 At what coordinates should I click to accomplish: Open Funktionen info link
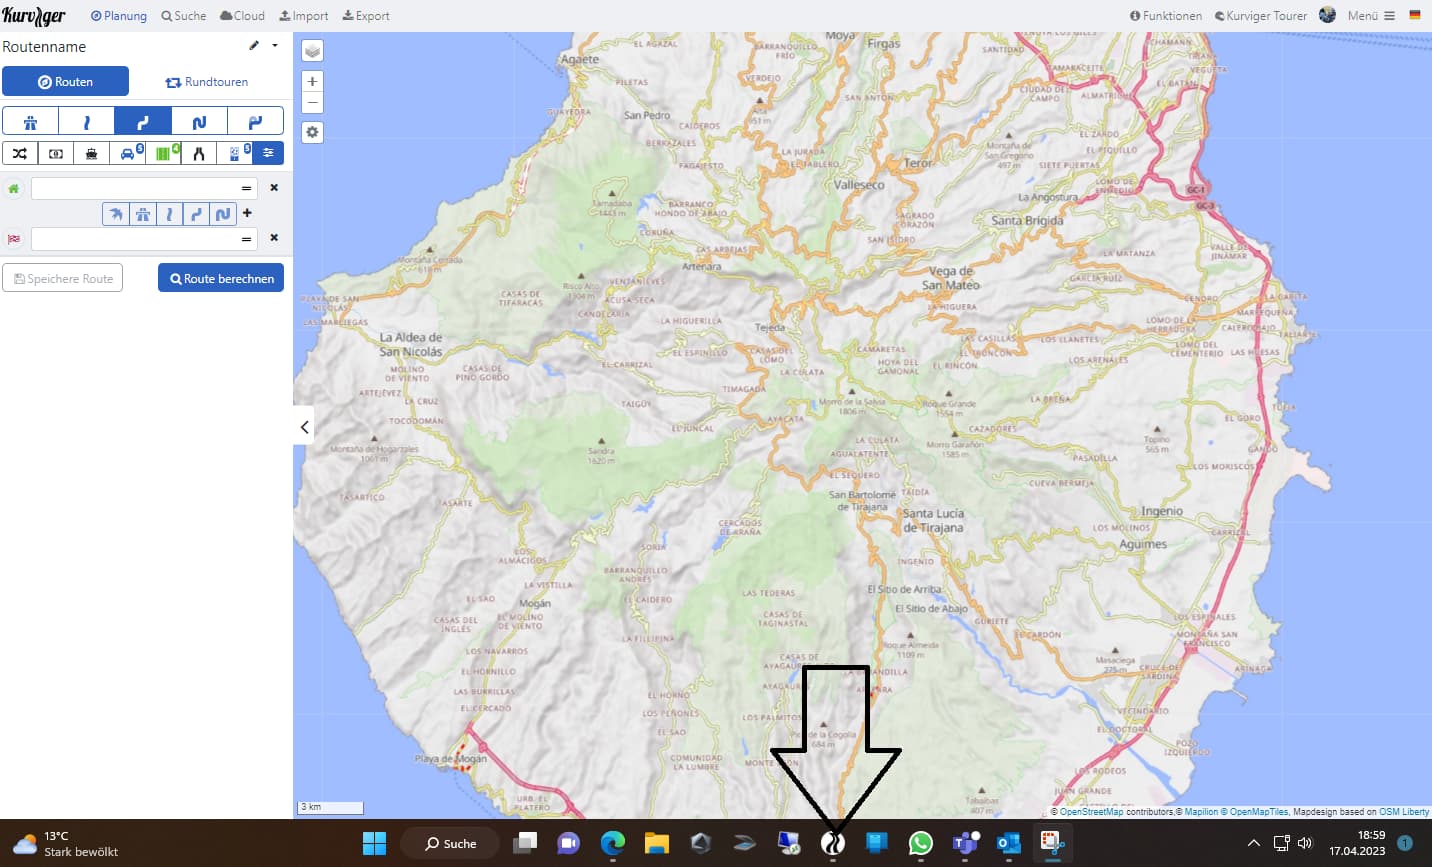1166,16
